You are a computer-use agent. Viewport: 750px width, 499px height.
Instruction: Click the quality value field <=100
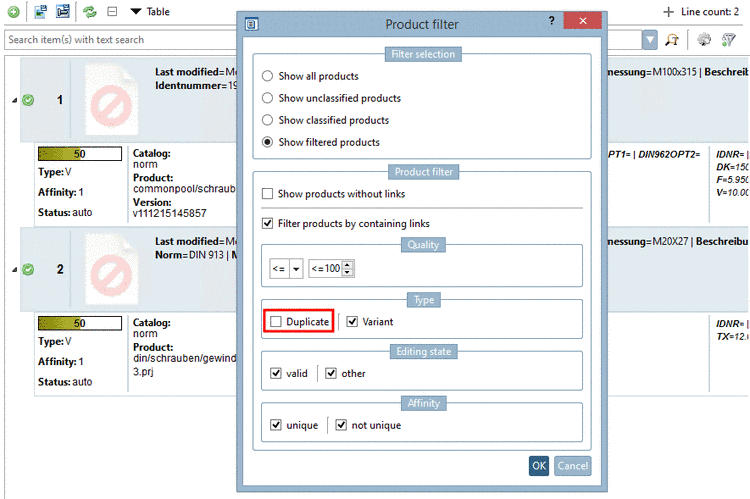click(x=326, y=268)
